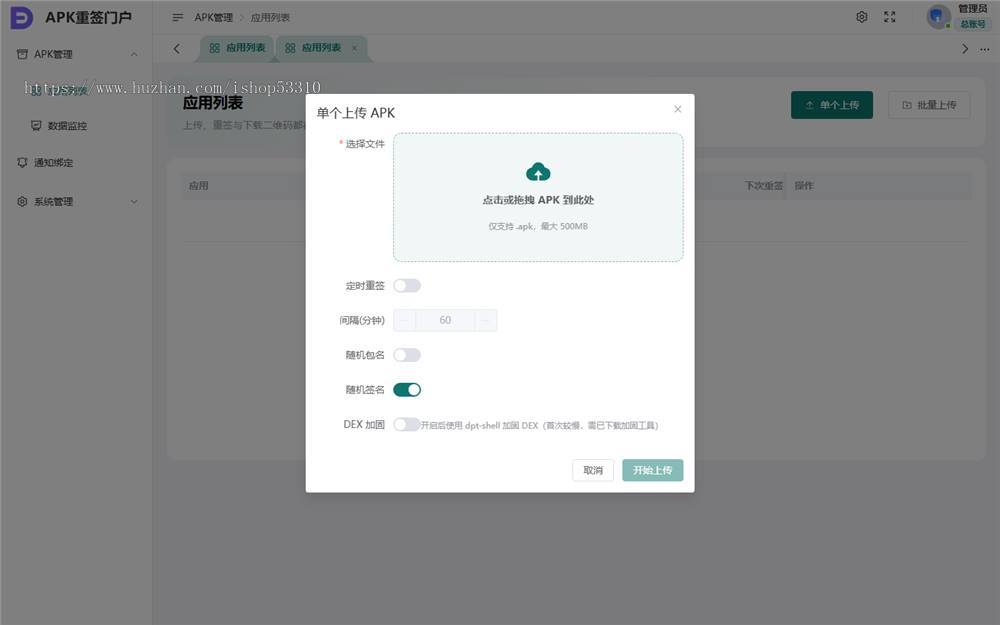Click the 管理员 user name text
1000x625 pixels.
973,8
